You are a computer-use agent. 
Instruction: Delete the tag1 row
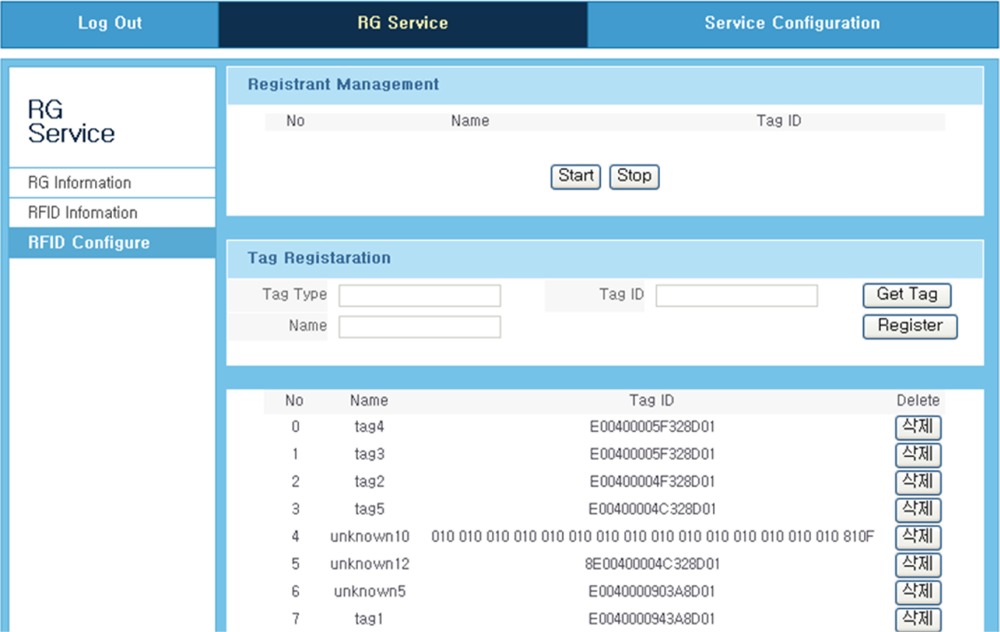click(918, 619)
